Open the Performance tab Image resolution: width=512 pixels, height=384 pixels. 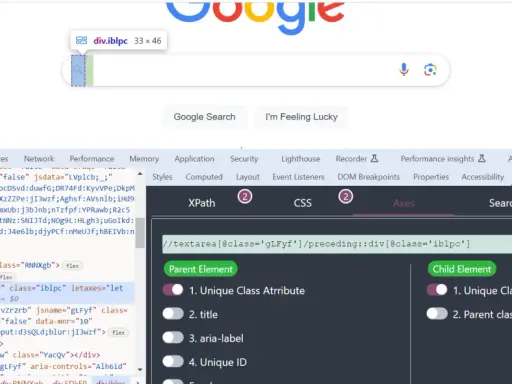tap(92, 159)
